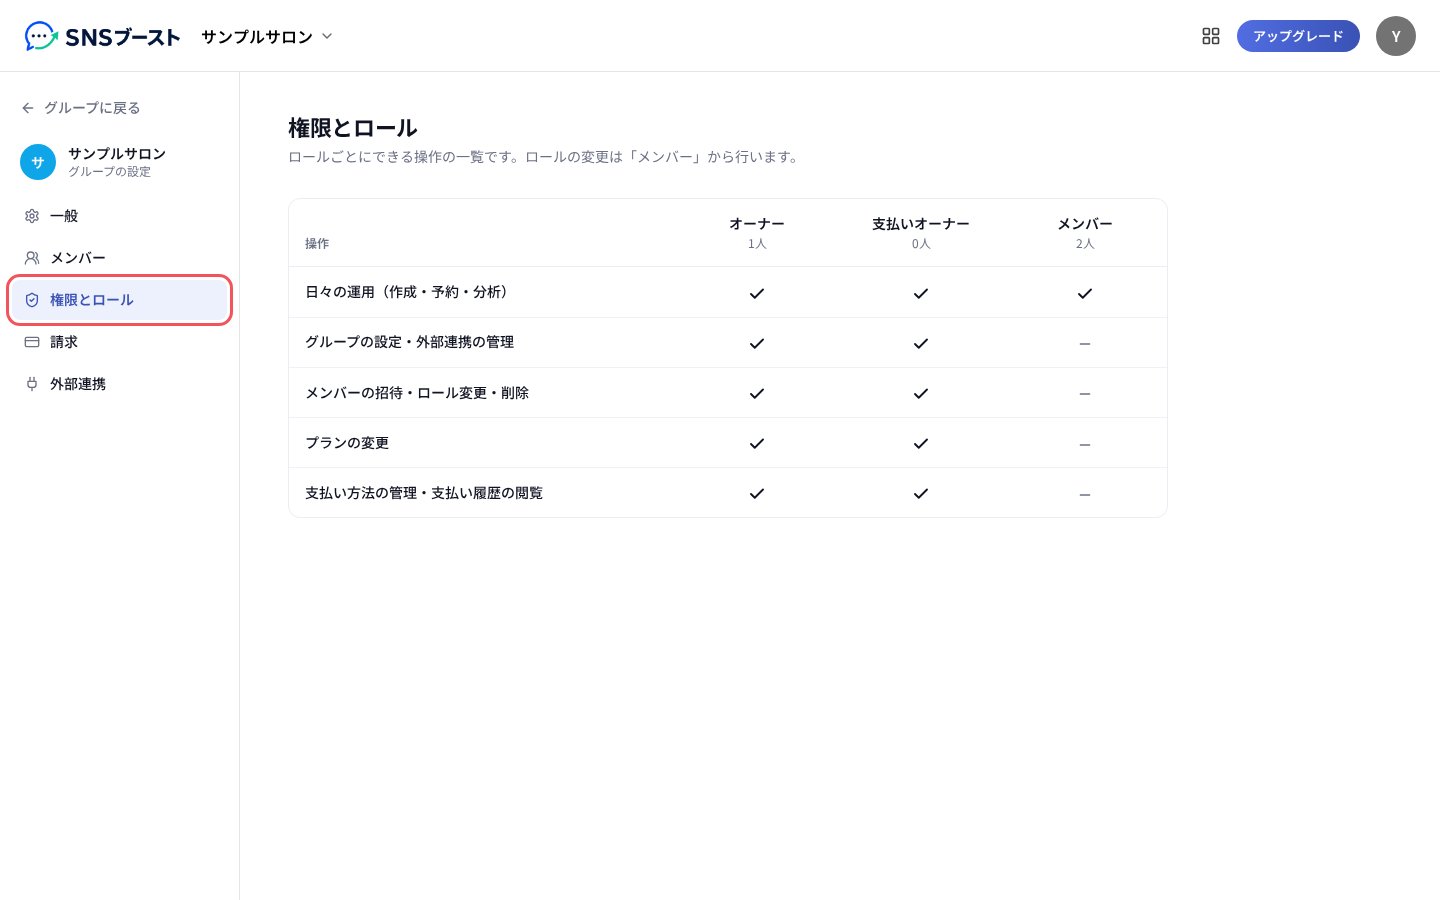Viewport: 1440px width, 900px height.
Task: Click the people icon for メンバー
Action: (32, 258)
